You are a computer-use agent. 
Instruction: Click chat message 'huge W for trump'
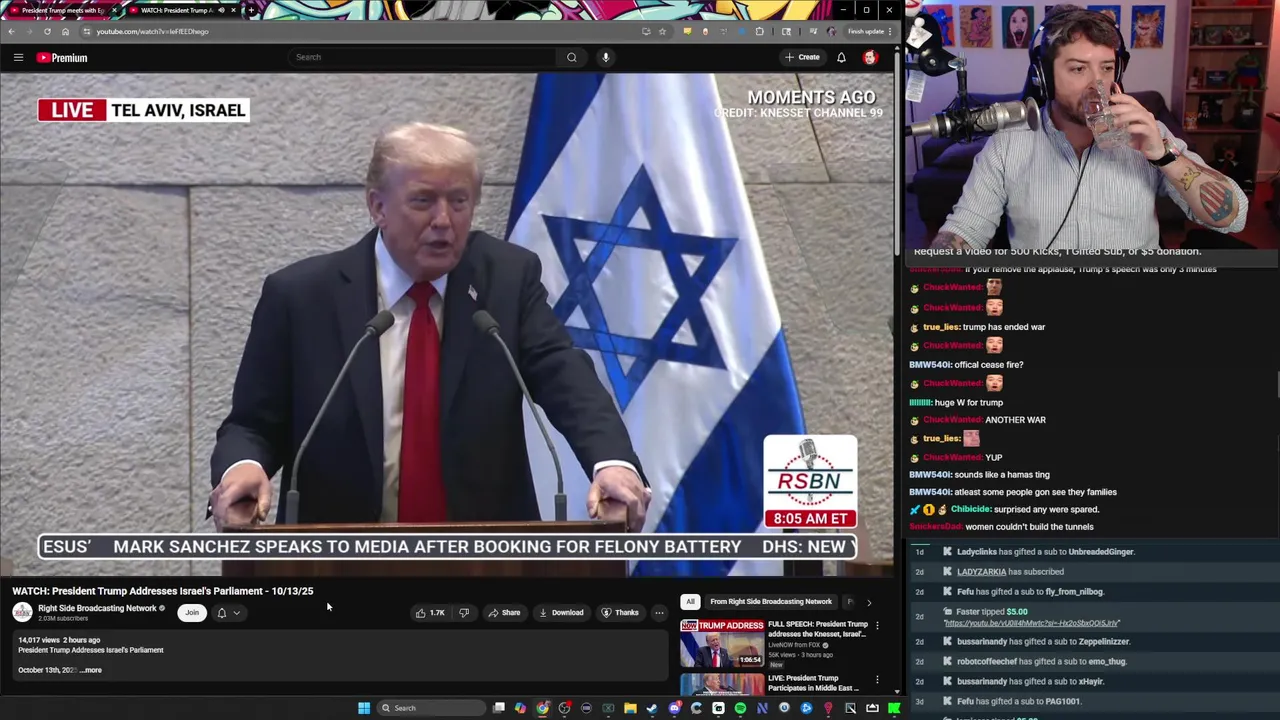pos(969,403)
